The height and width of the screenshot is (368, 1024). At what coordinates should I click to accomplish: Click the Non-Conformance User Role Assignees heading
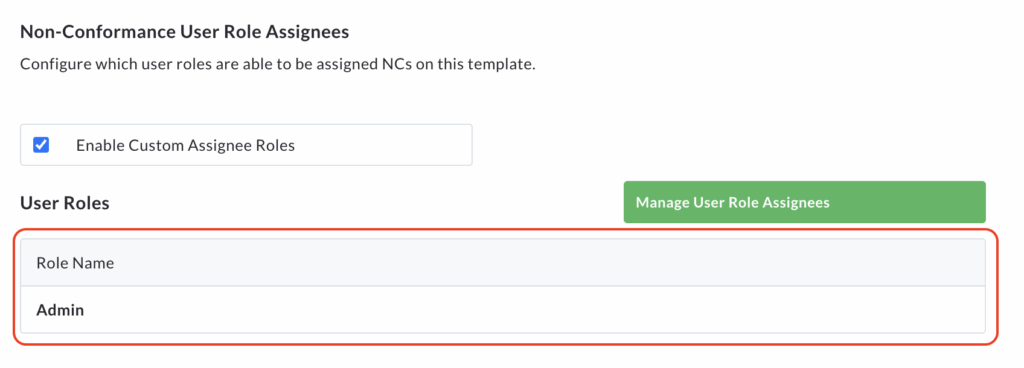click(185, 31)
